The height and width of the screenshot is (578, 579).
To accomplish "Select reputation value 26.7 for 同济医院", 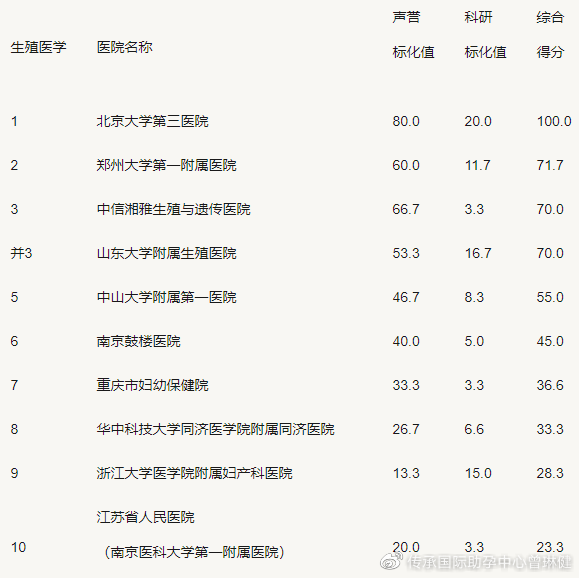I will point(406,429).
